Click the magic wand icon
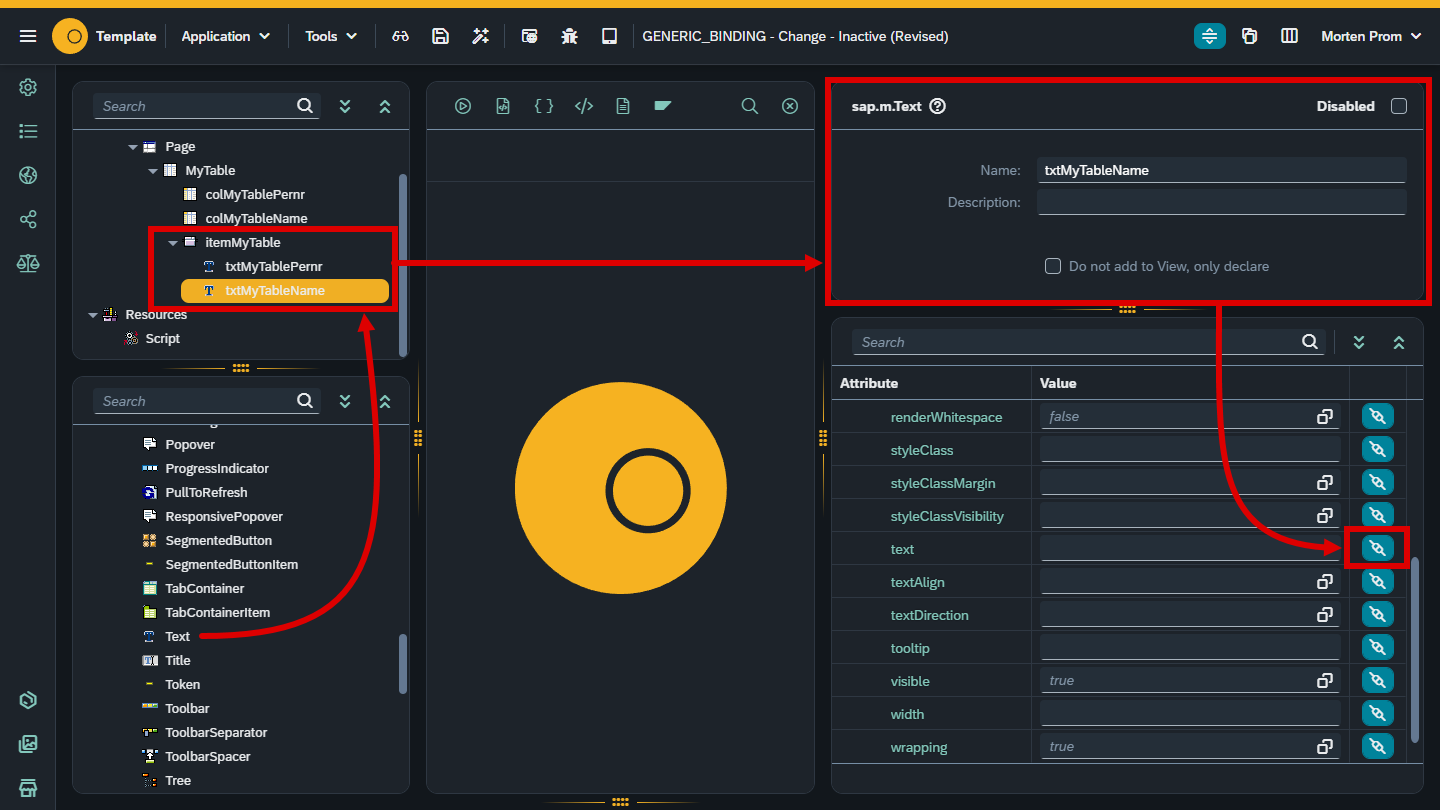The image size is (1440, 810). [481, 36]
